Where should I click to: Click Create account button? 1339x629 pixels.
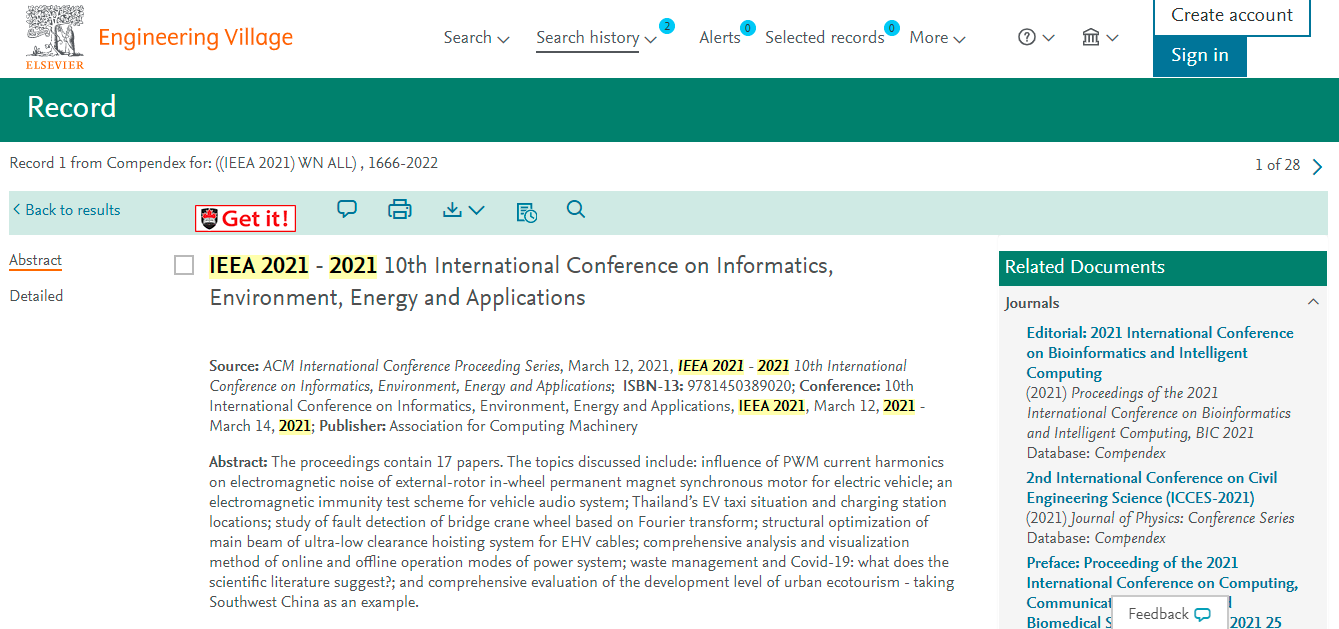tap(1232, 15)
